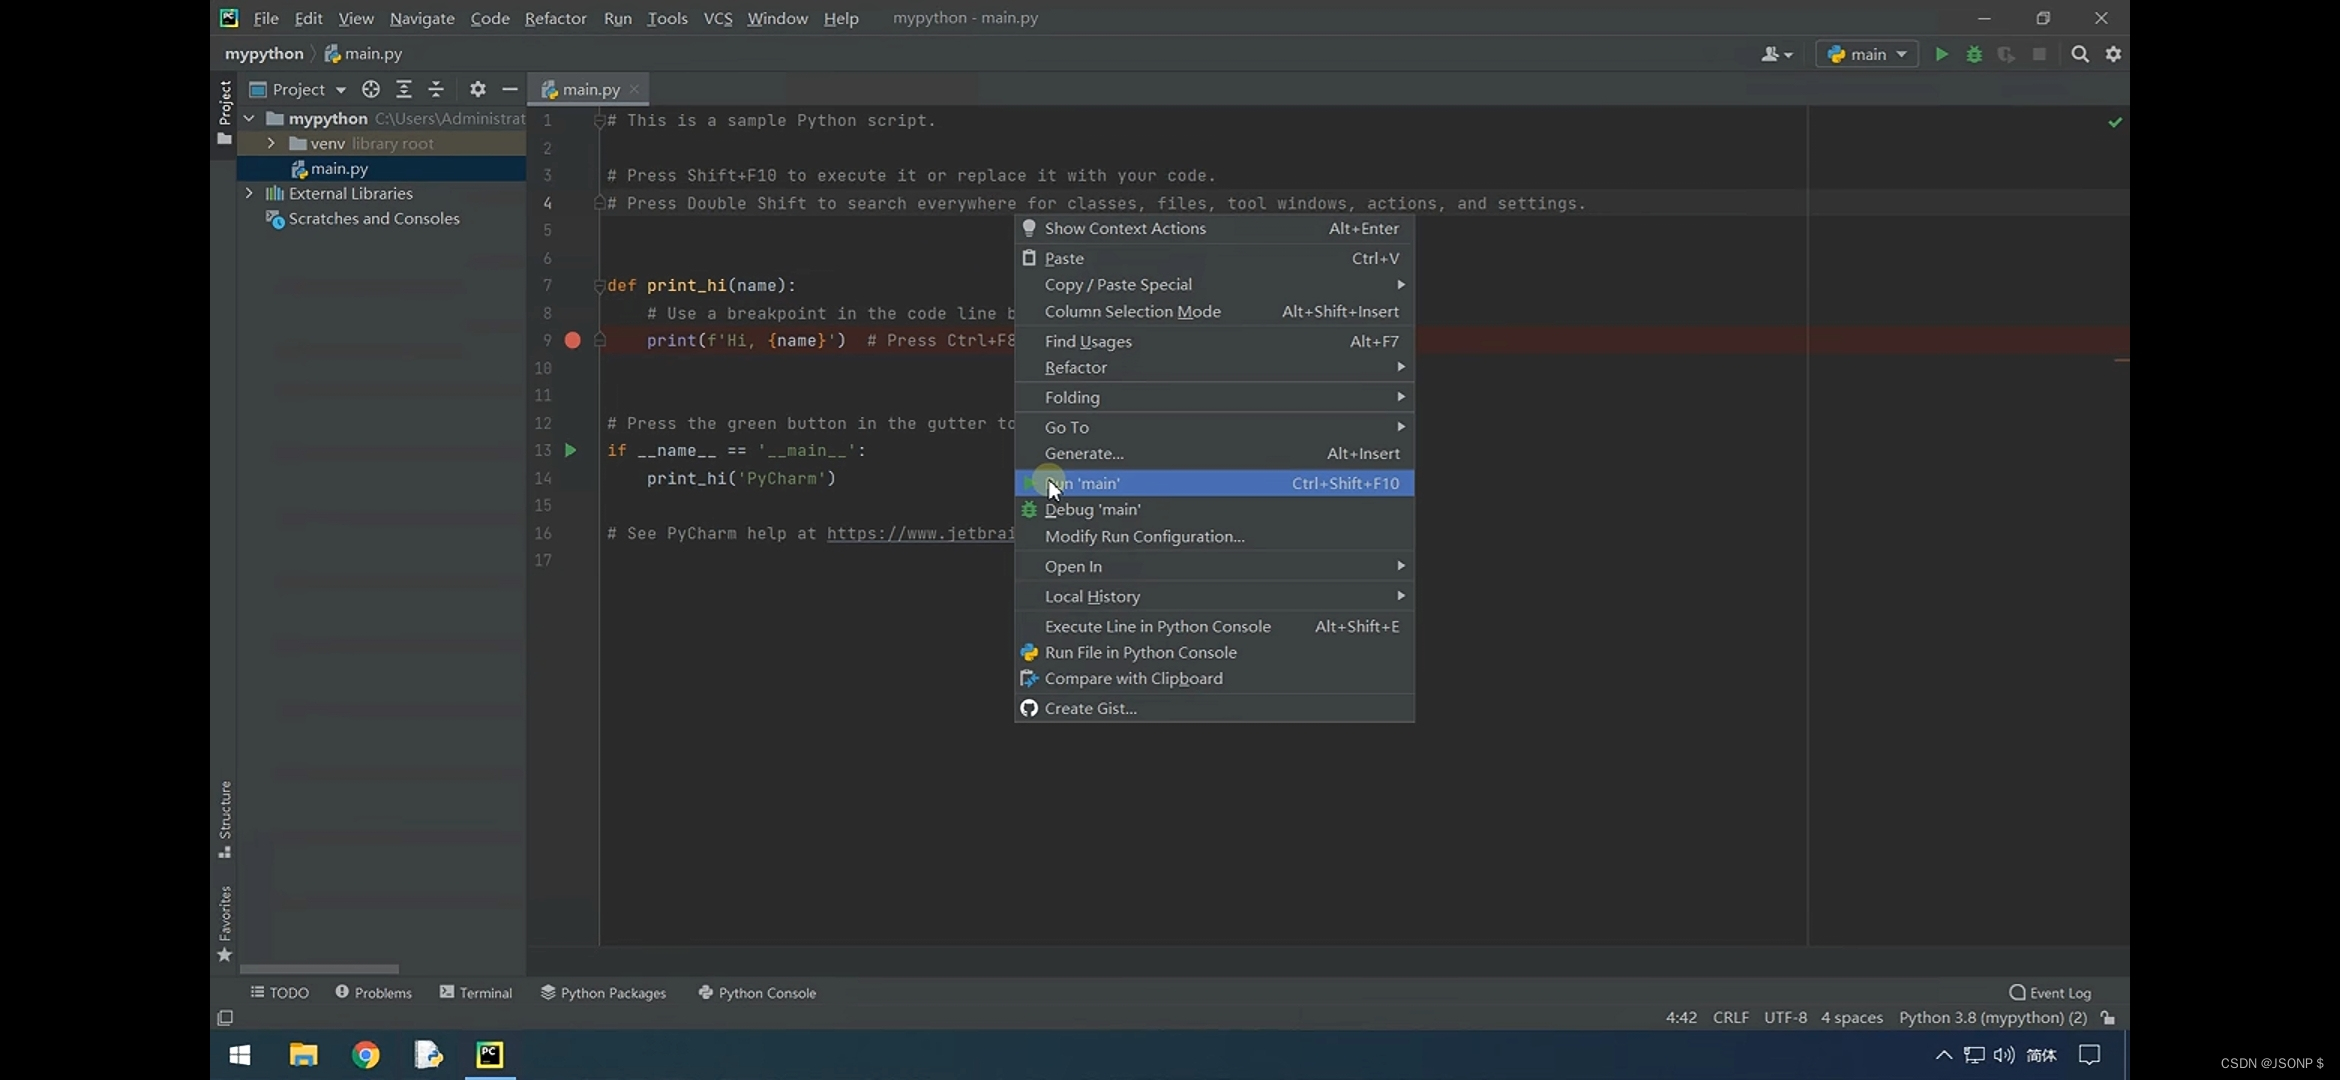The image size is (2340, 1080).
Task: Close the main.py editor tab
Action: 634,89
